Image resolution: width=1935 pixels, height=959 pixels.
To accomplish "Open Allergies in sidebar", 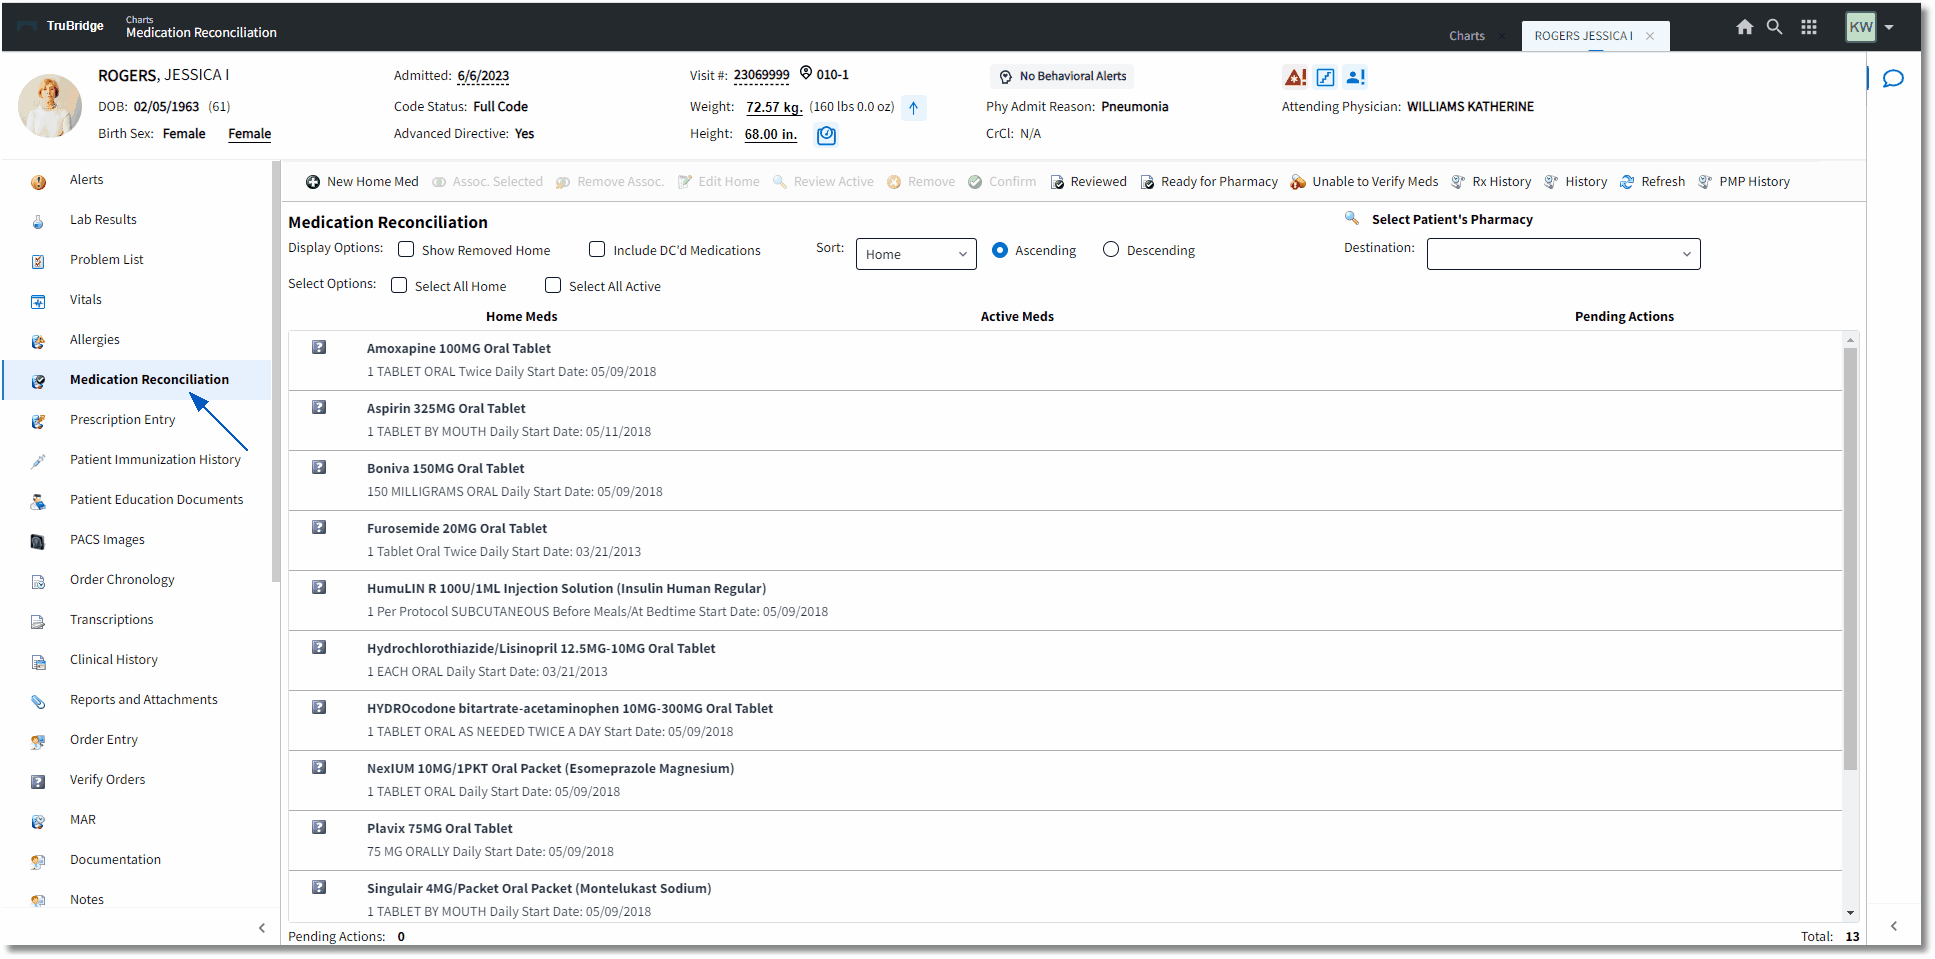I will pyautogui.click(x=95, y=340).
